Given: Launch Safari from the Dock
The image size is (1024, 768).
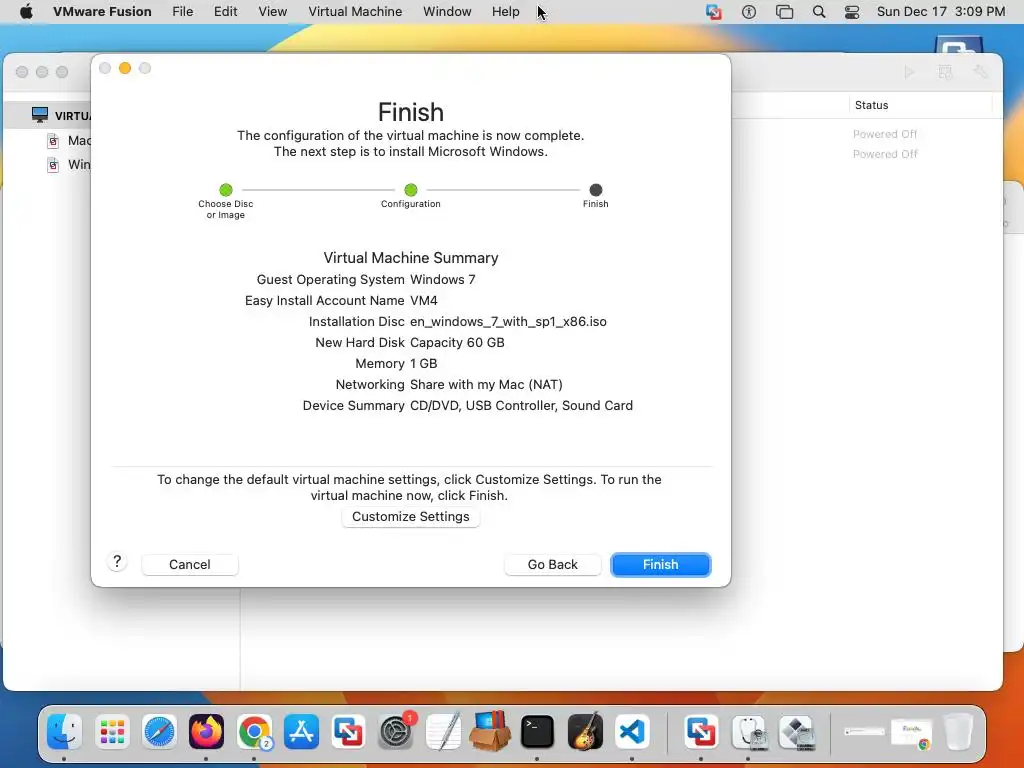Looking at the screenshot, I should (x=159, y=731).
